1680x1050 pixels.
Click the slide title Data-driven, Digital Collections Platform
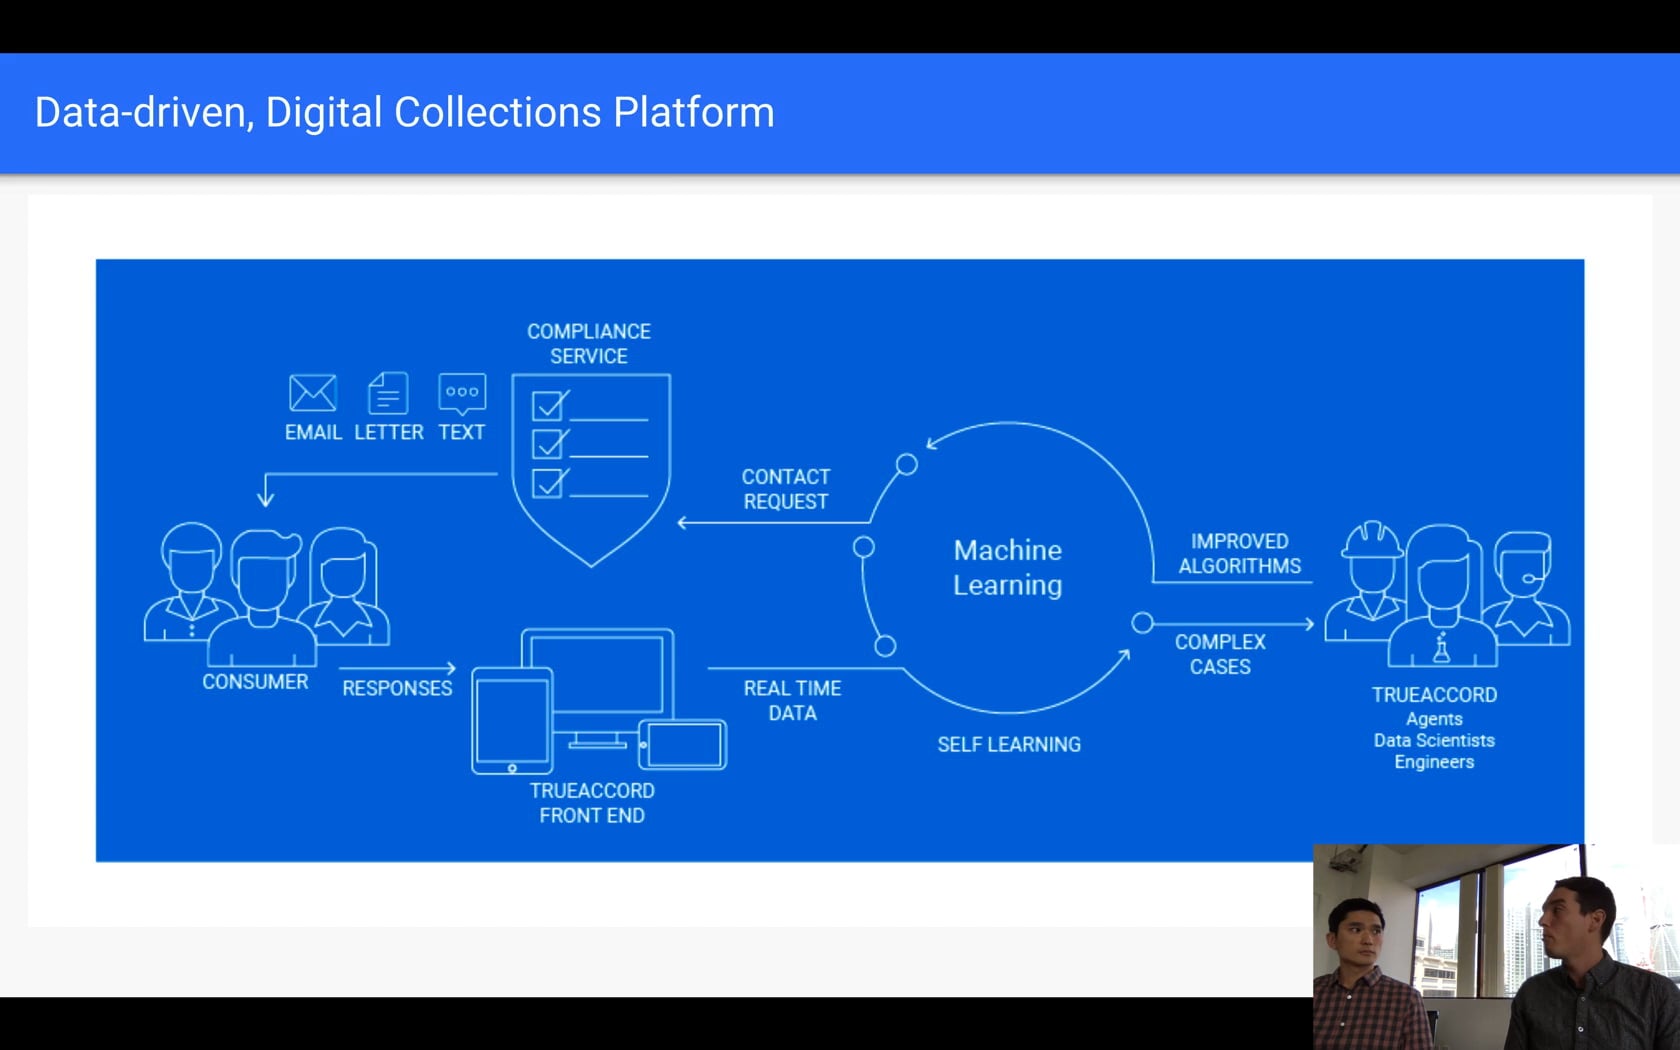tap(404, 112)
